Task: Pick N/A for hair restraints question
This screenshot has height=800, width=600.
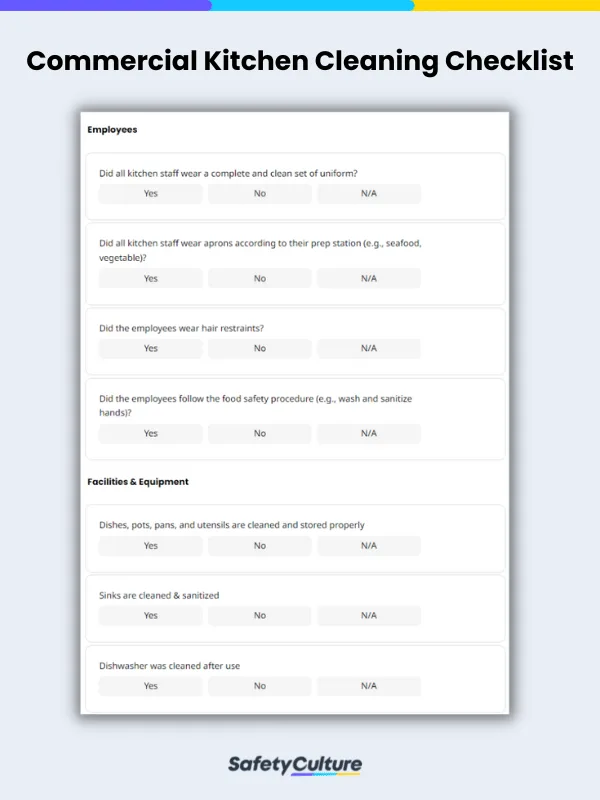Action: tap(369, 348)
